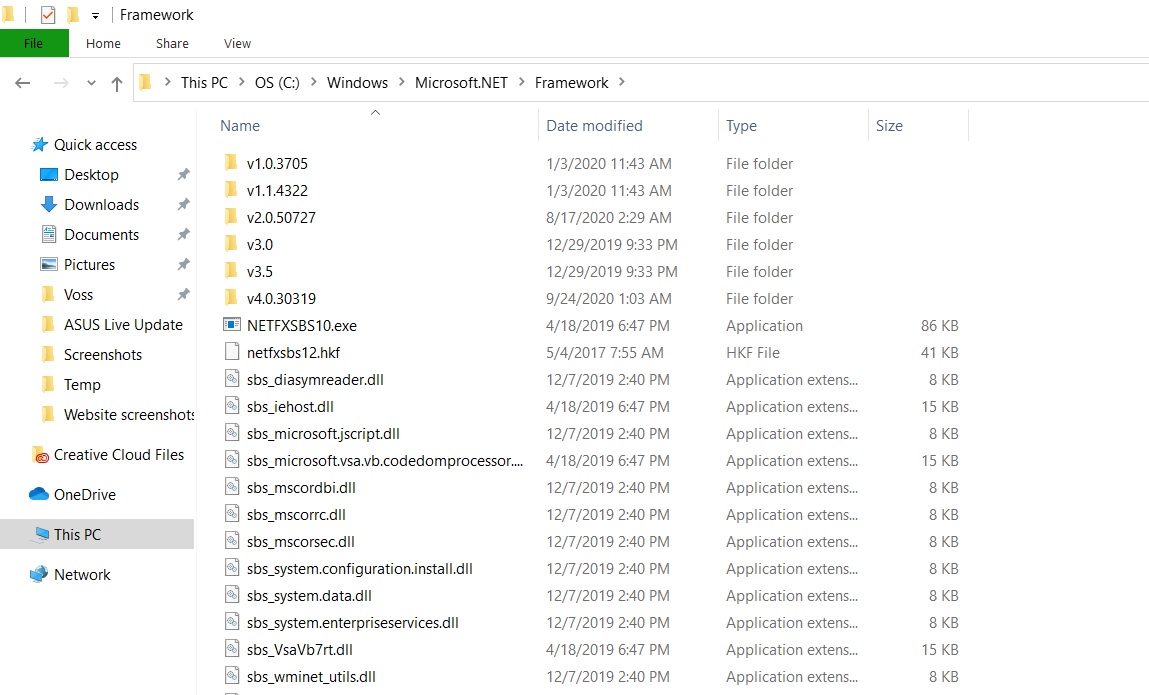Click Microsoft.NET in the address breadcrumb
This screenshot has height=695, width=1149.
pos(461,83)
